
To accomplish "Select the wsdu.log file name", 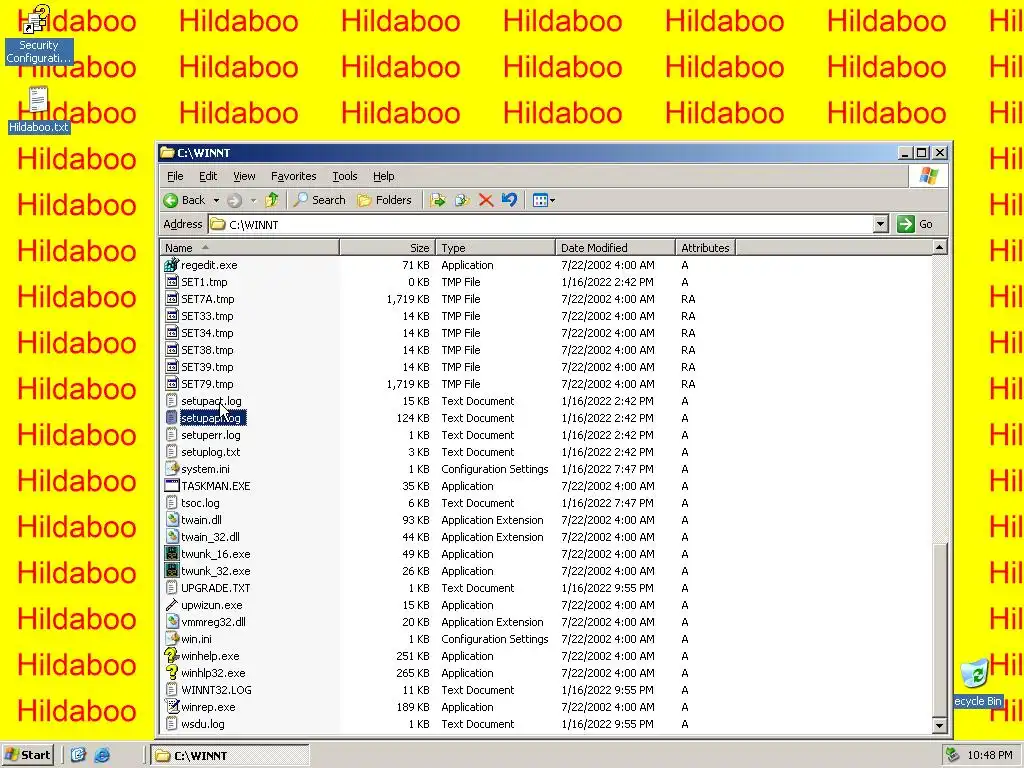I will (202, 724).
